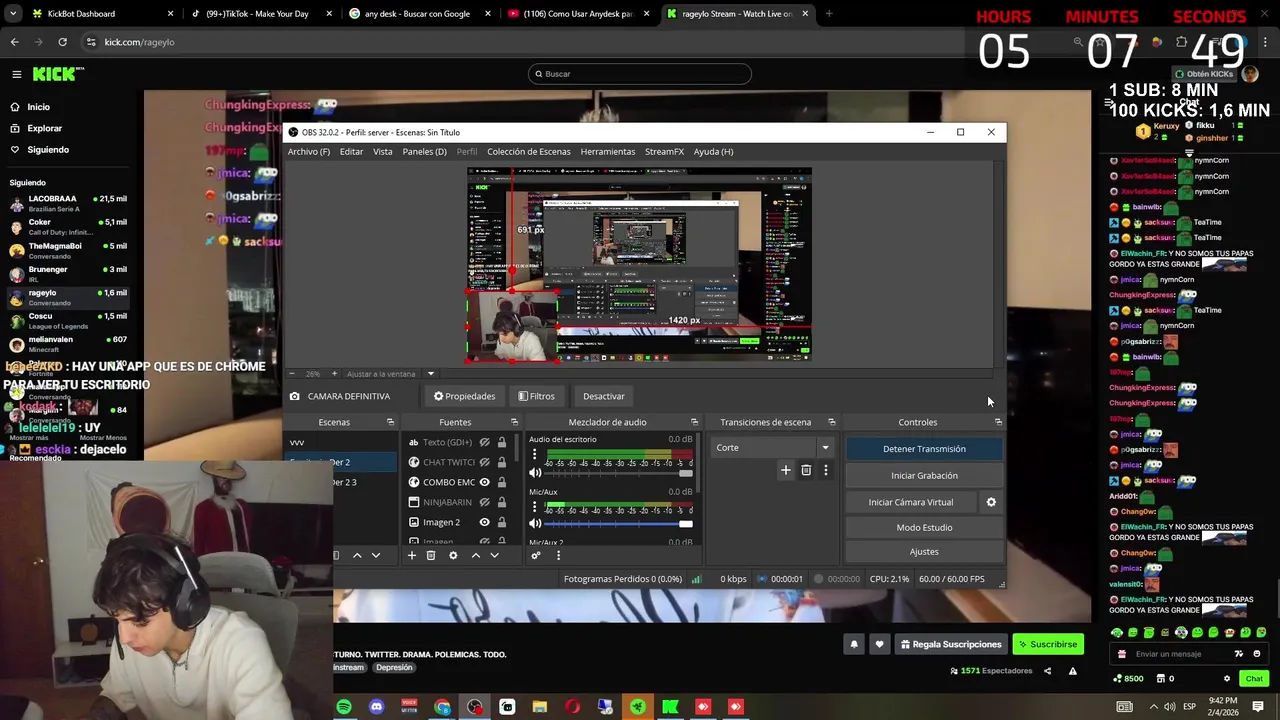Click the Kick notifications bell icon
The height and width of the screenshot is (720, 1280).
click(854, 644)
